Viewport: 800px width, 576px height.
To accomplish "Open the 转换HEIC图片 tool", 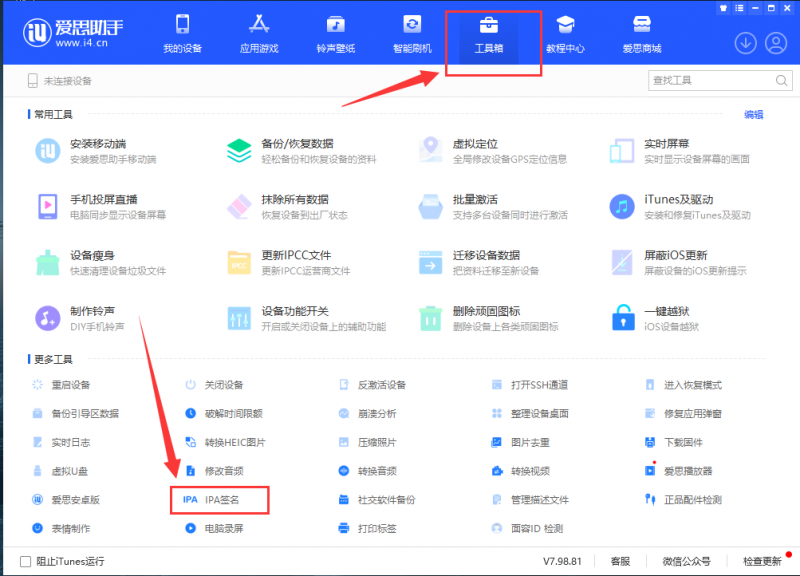I will [226, 442].
